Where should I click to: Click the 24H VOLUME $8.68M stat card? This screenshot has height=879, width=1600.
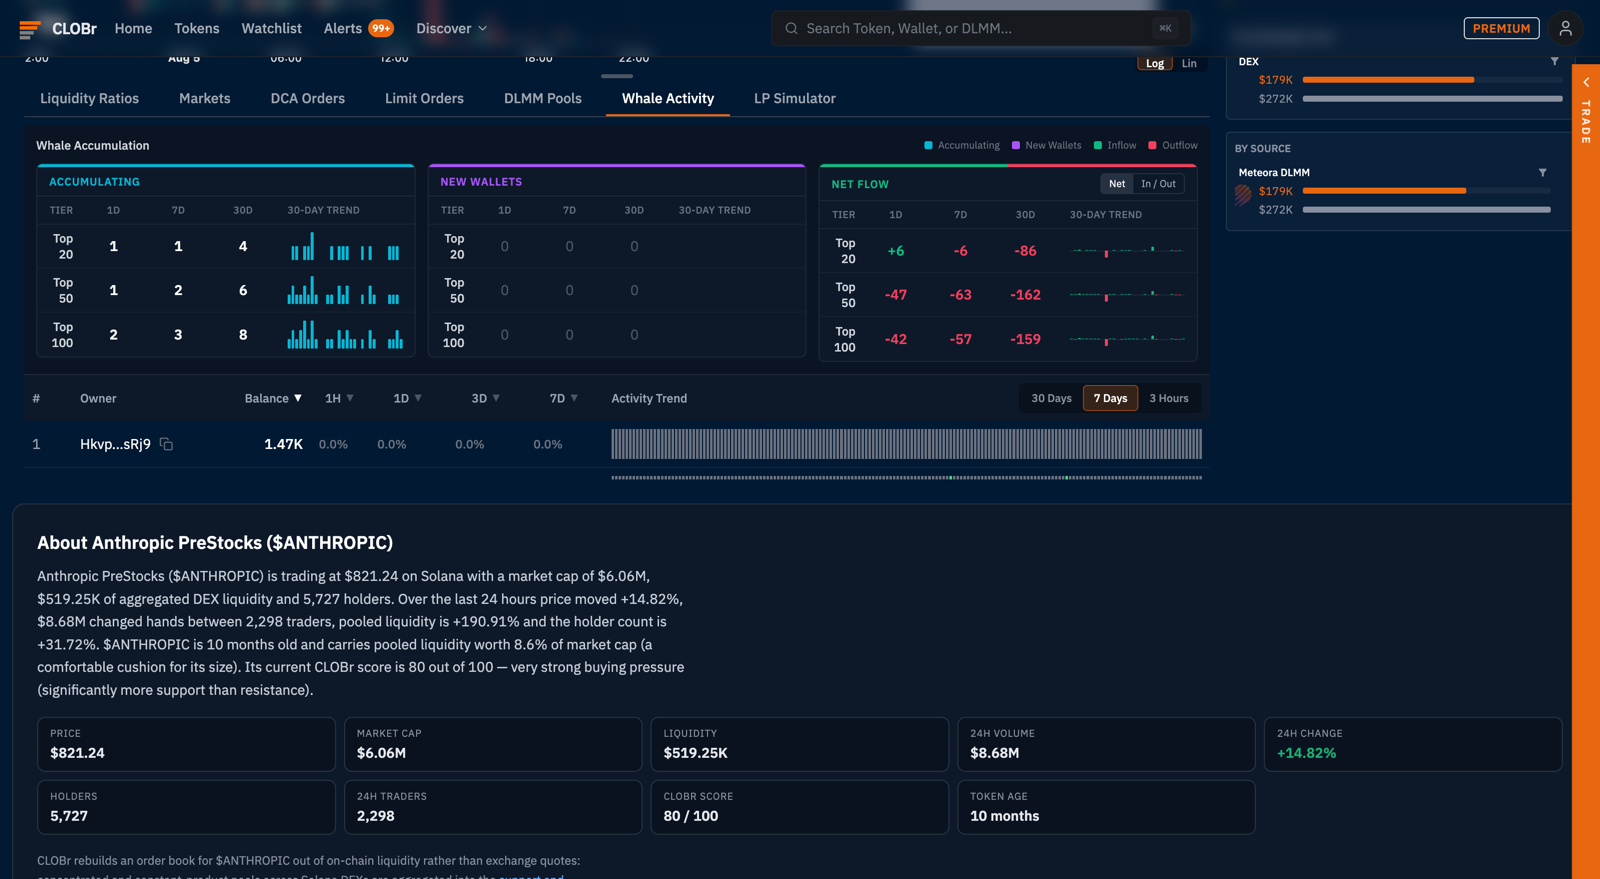click(x=1106, y=744)
